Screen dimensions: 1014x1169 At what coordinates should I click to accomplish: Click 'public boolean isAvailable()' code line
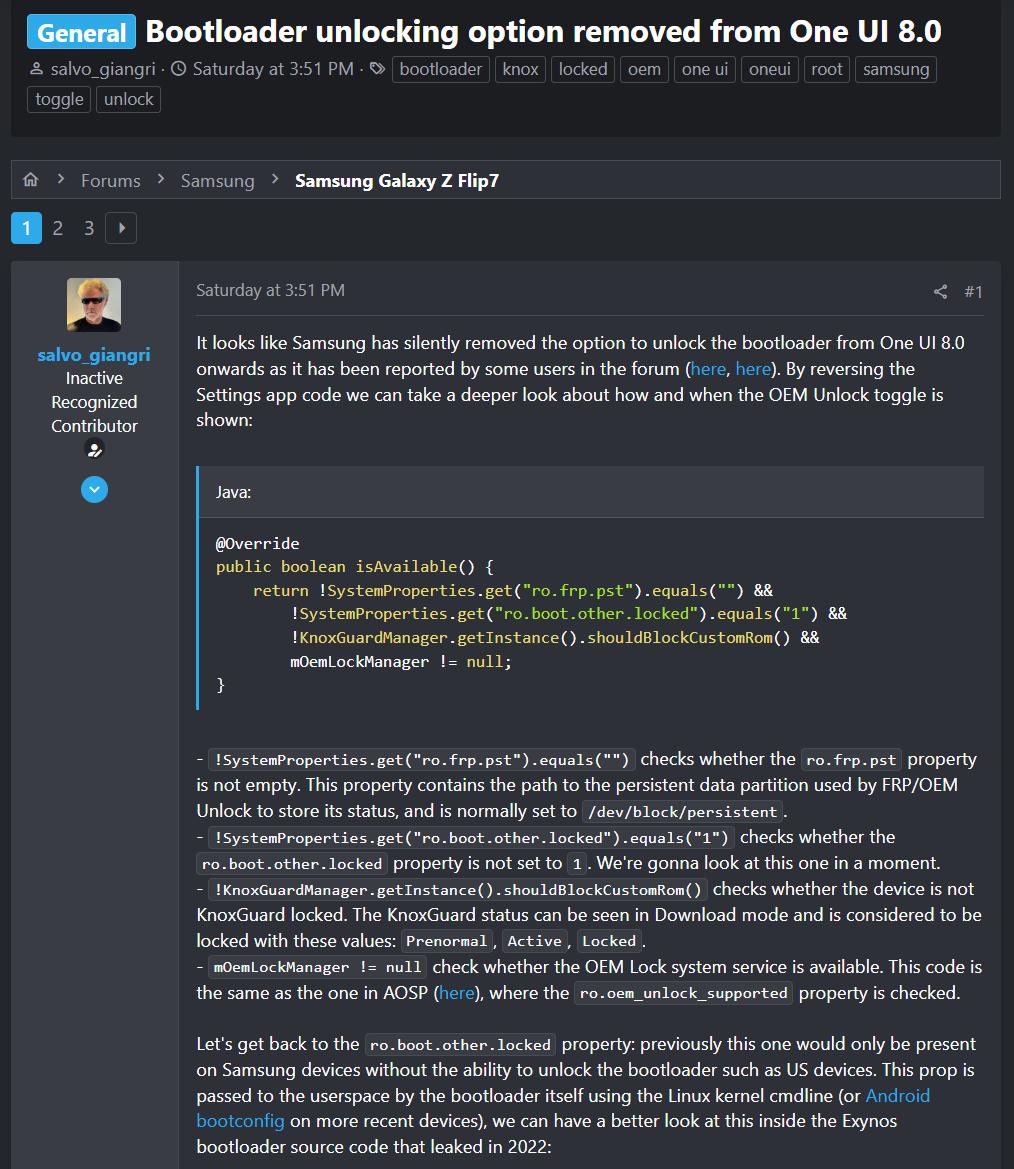tap(354, 567)
